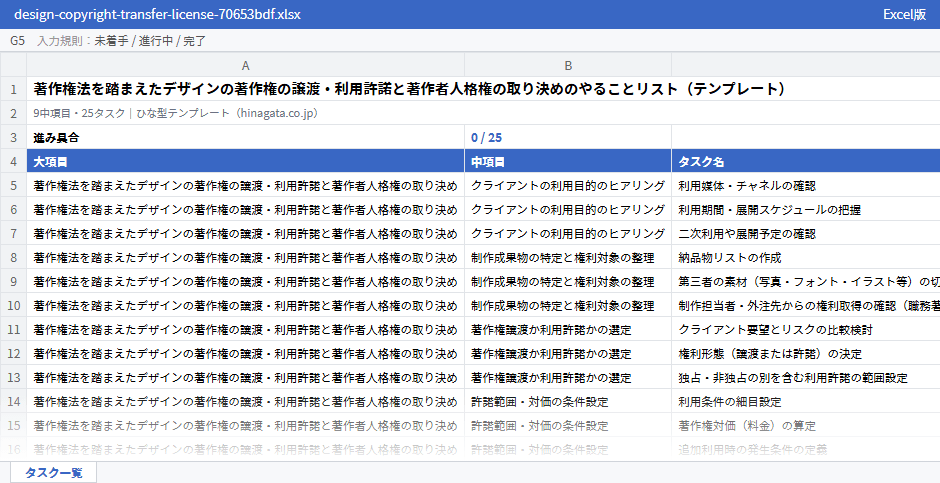This screenshot has height=483, width=940.
Task: Click クライアントの利用目的のヒアリング in row 7
Action: 568,234
